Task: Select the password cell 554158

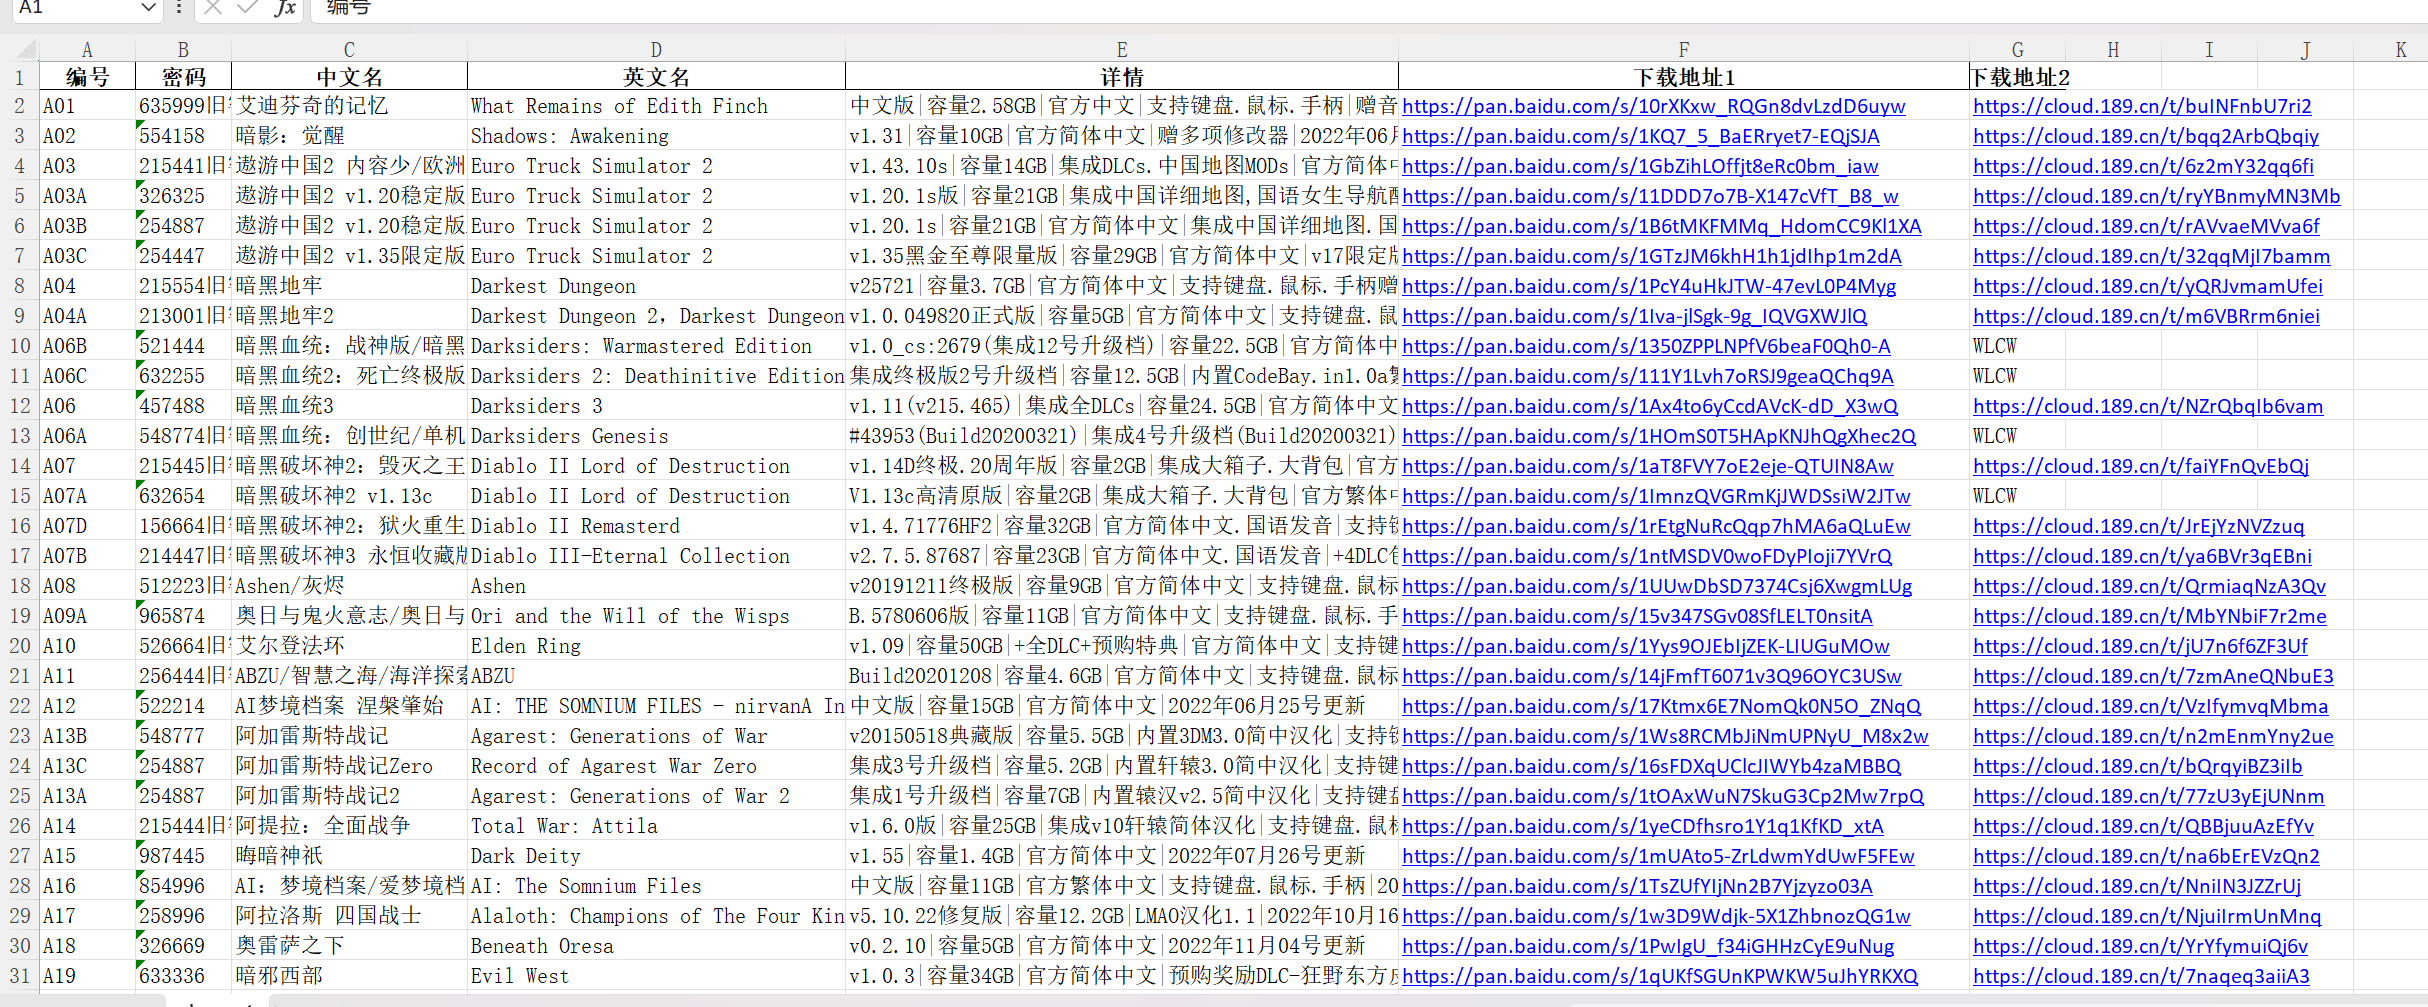Action: tap(183, 136)
